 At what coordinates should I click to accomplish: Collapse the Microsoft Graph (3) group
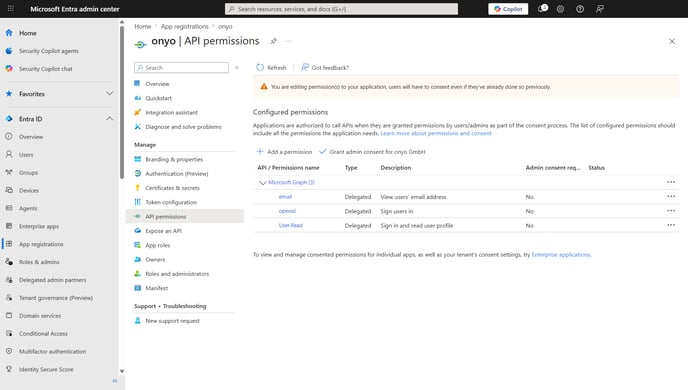(x=262, y=182)
